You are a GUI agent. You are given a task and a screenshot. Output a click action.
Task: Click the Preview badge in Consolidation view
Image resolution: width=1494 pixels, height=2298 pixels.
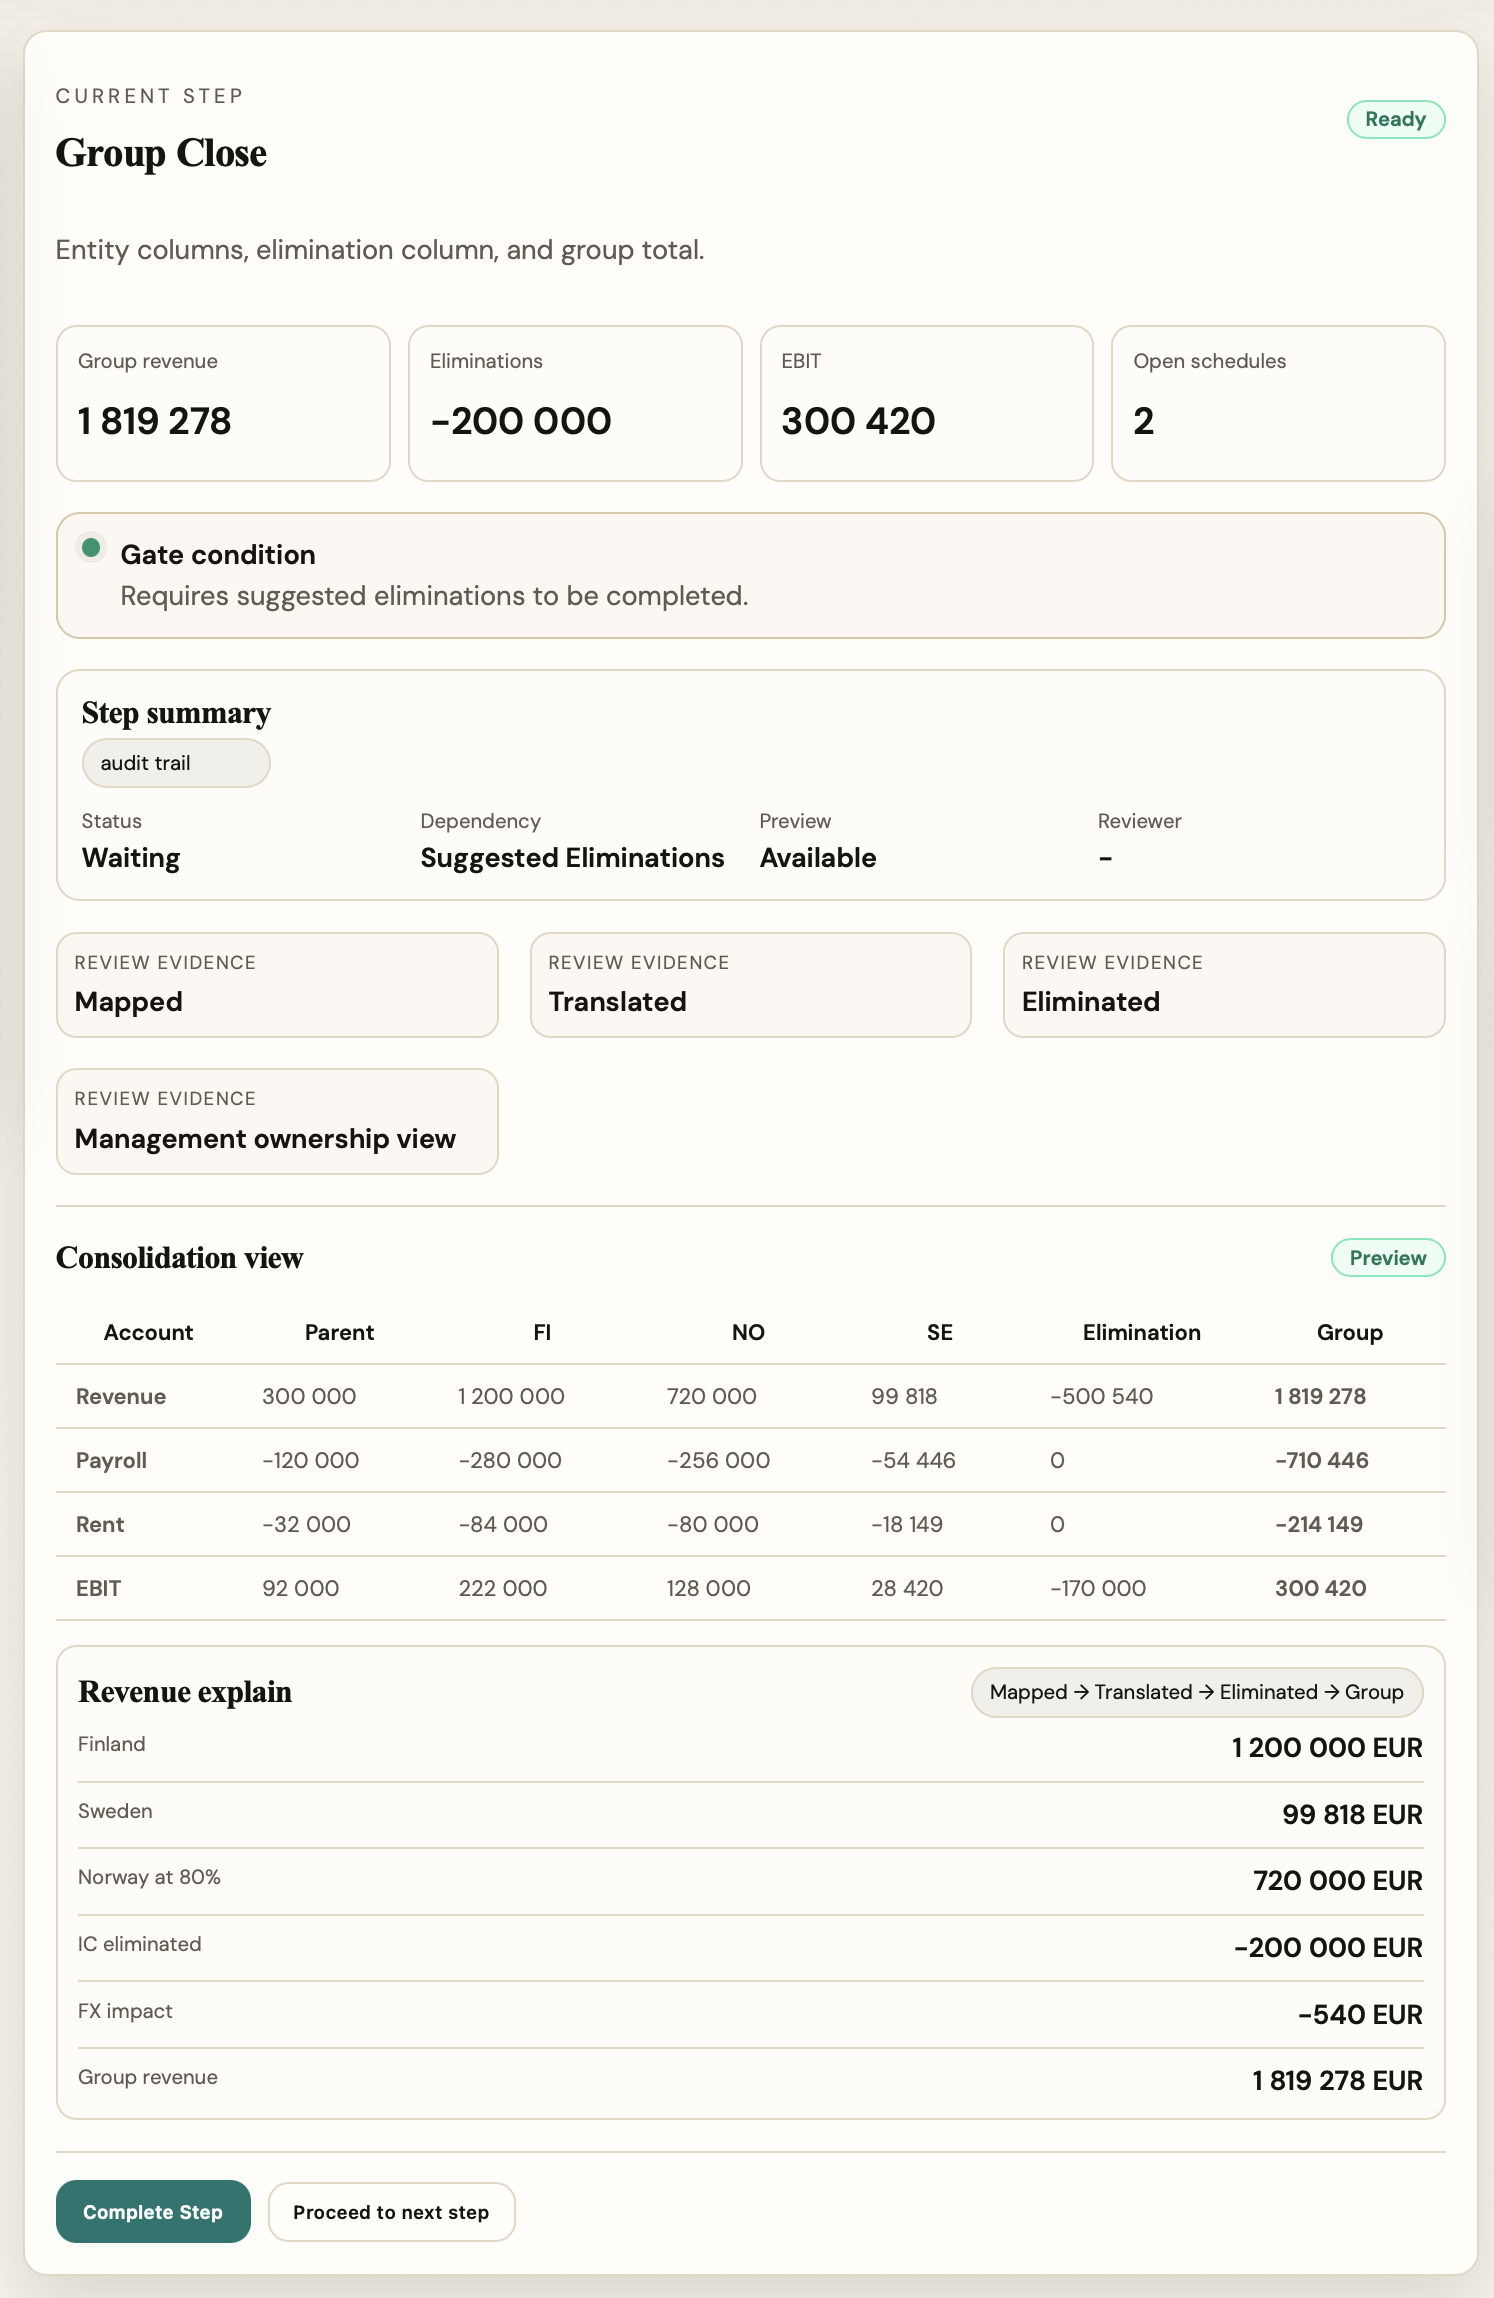(x=1387, y=1258)
